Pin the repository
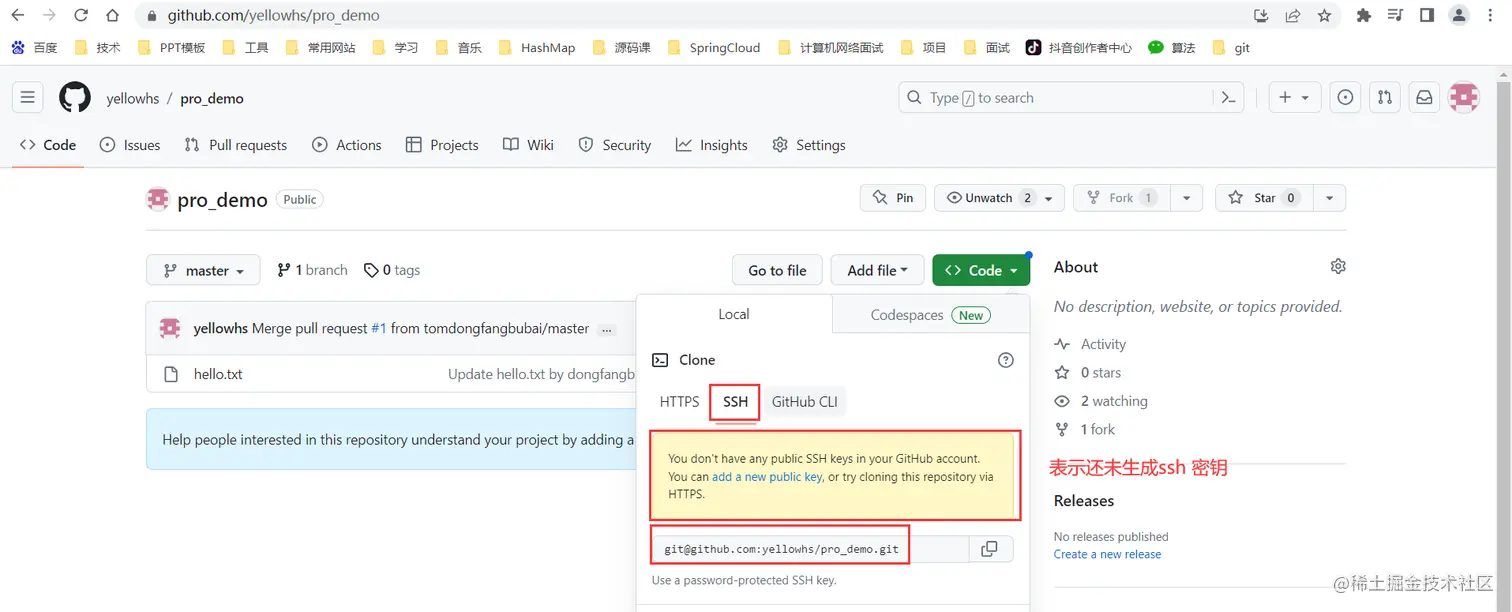 coord(893,198)
